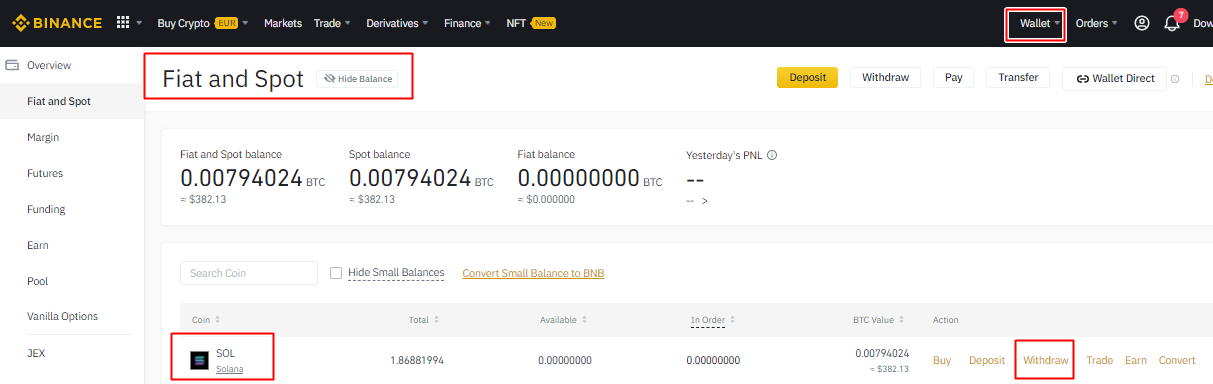1213x384 pixels.
Task: Click the Overview wallet card icon
Action: (13, 65)
